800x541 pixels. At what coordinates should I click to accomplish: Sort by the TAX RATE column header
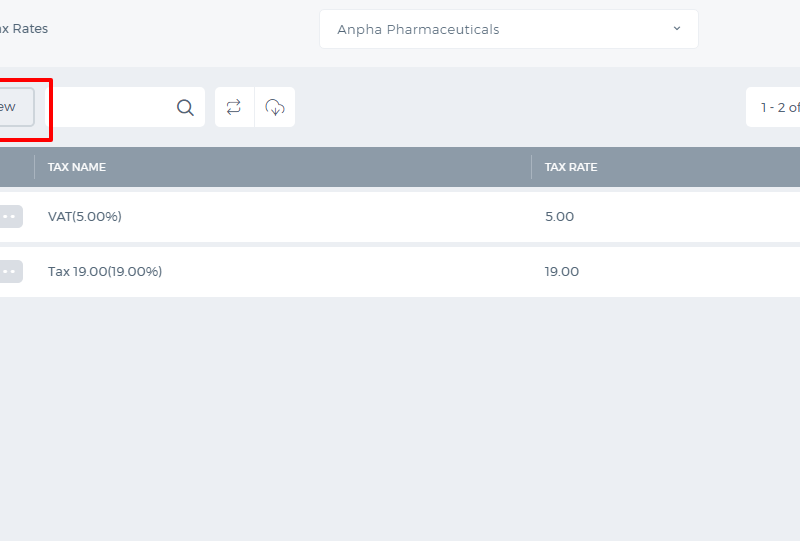tap(571, 167)
